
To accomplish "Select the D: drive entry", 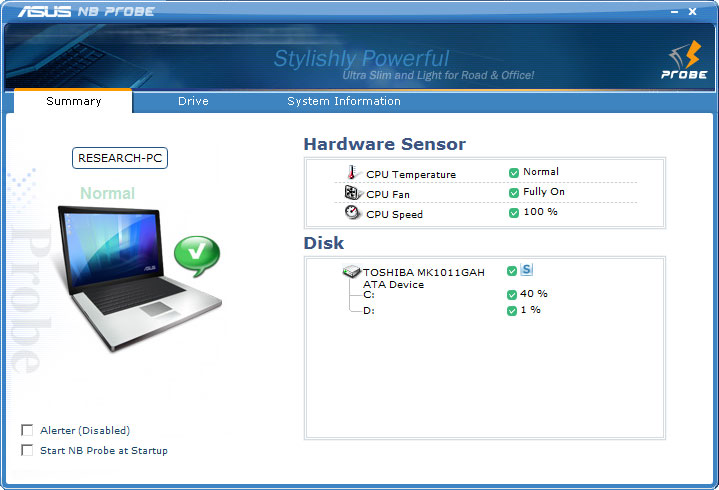I will [x=369, y=311].
